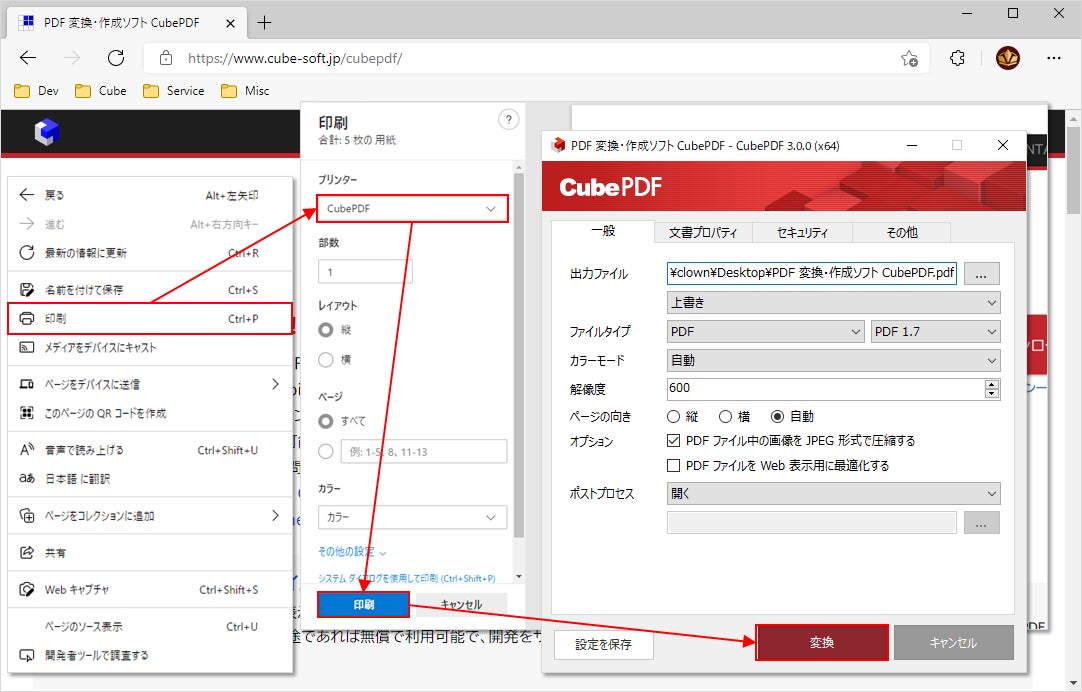
Task: Open the カラー dropdown in print dialog
Action: (x=412, y=517)
